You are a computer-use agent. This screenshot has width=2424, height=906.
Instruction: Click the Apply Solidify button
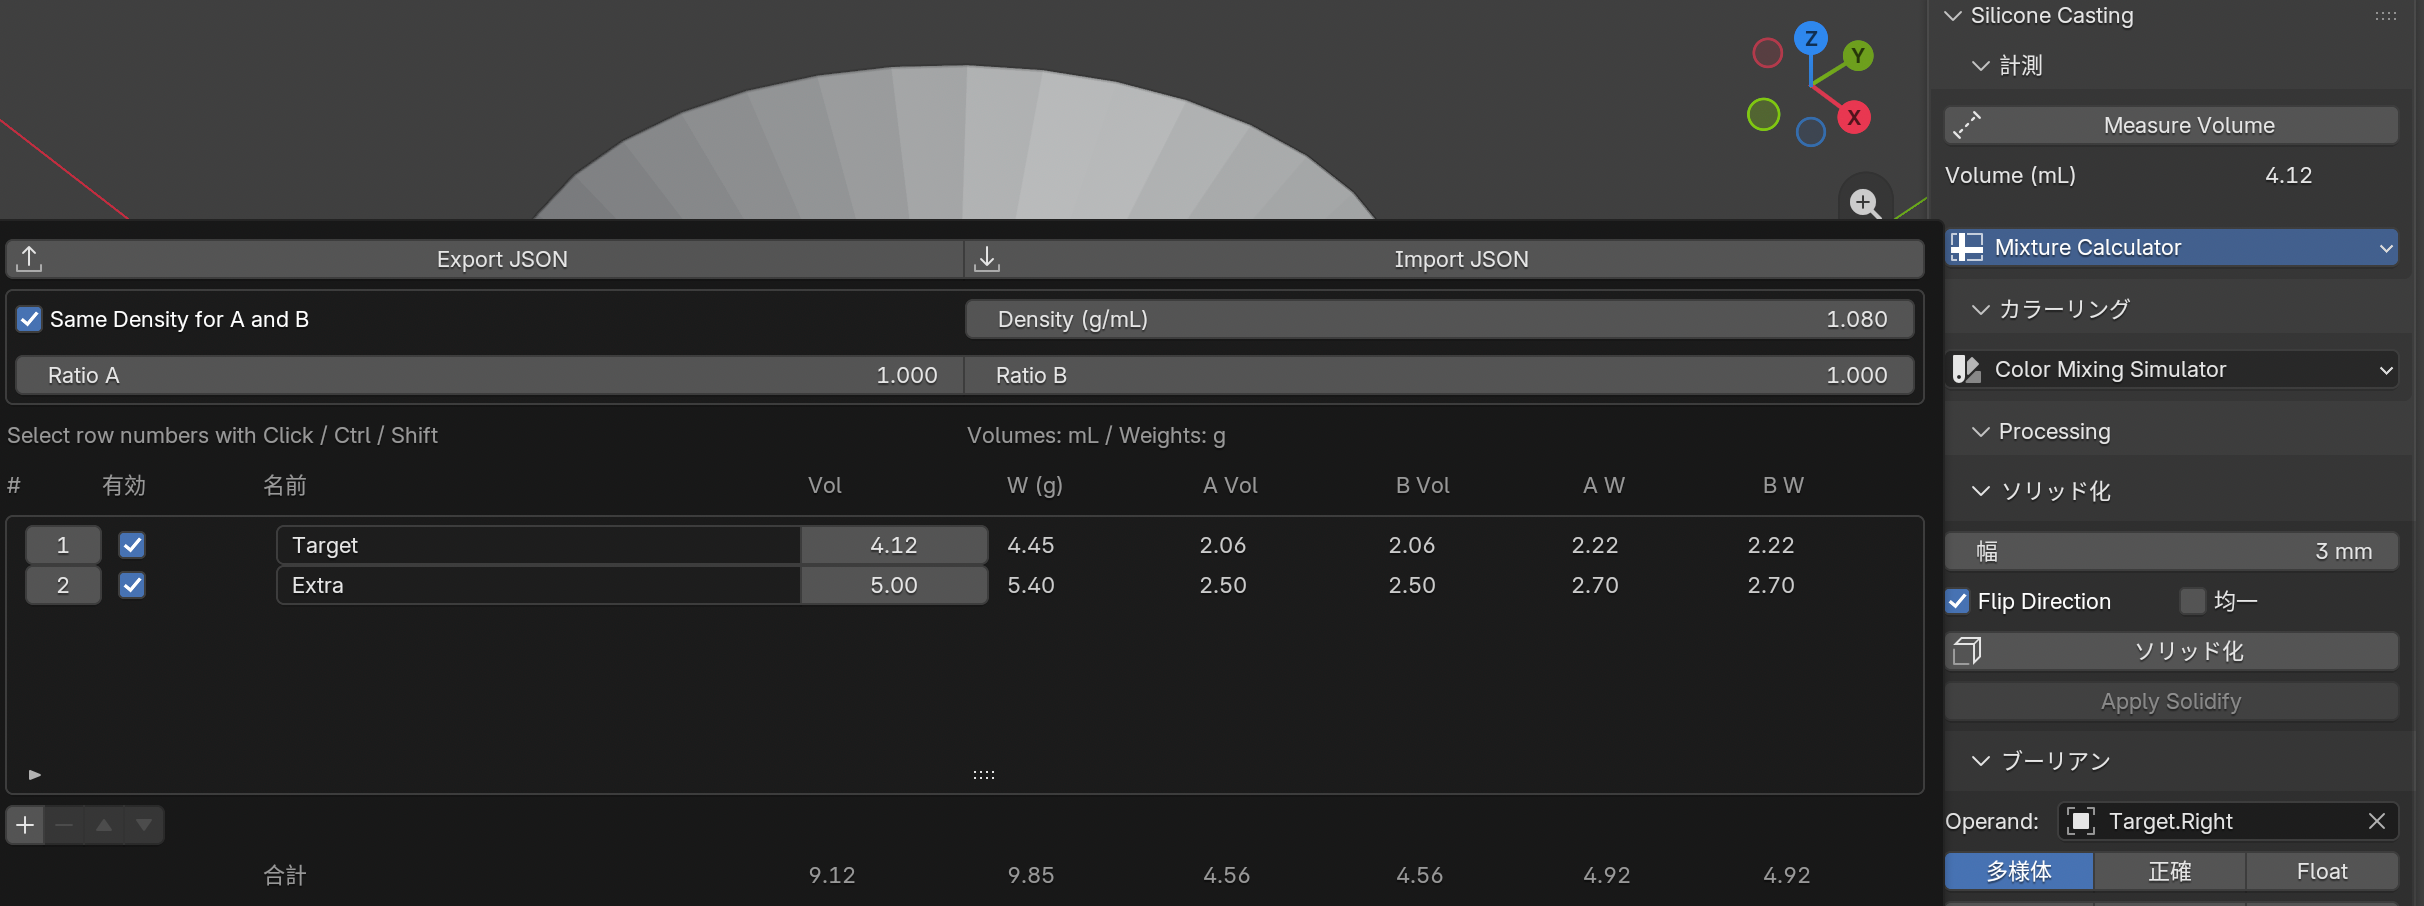[x=2172, y=701]
